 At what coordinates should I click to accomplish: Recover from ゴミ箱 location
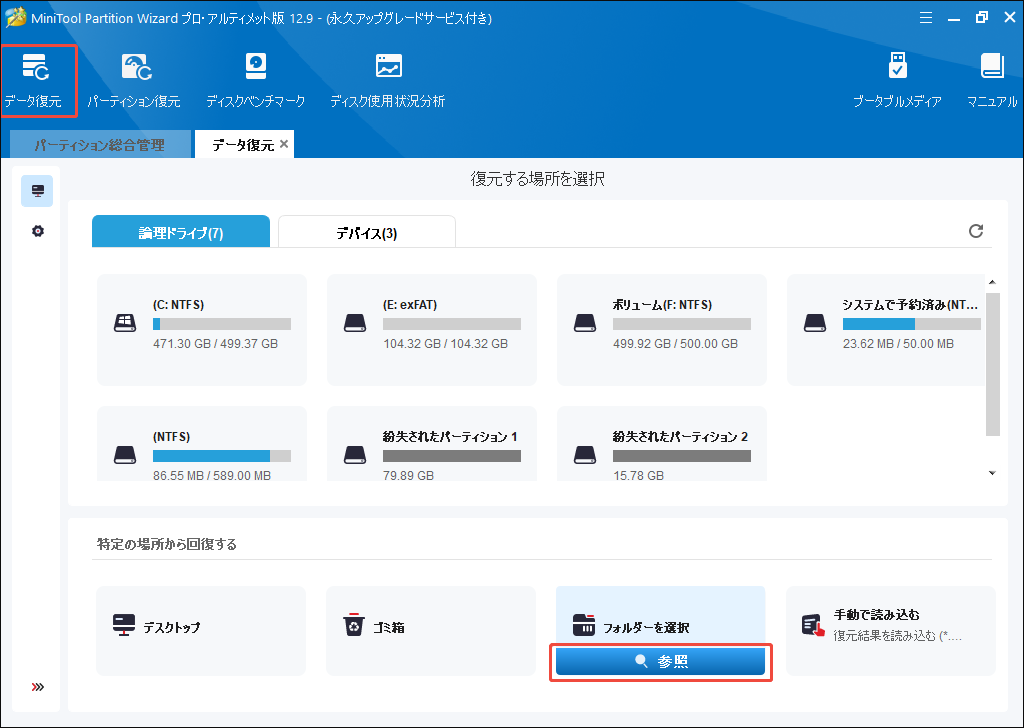(431, 631)
